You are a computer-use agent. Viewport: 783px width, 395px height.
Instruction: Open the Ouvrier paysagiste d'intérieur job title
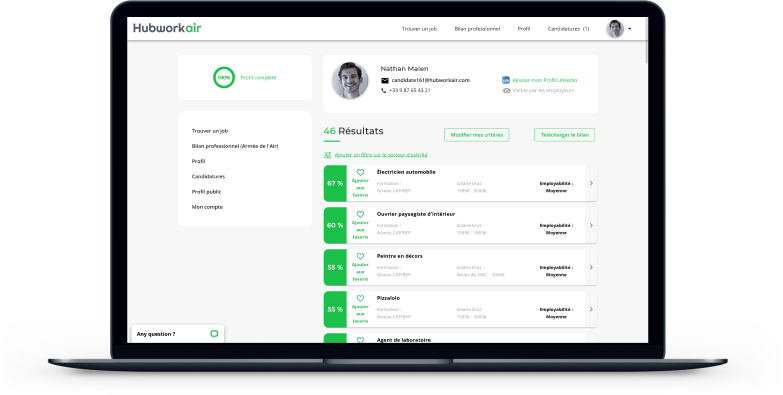point(415,214)
